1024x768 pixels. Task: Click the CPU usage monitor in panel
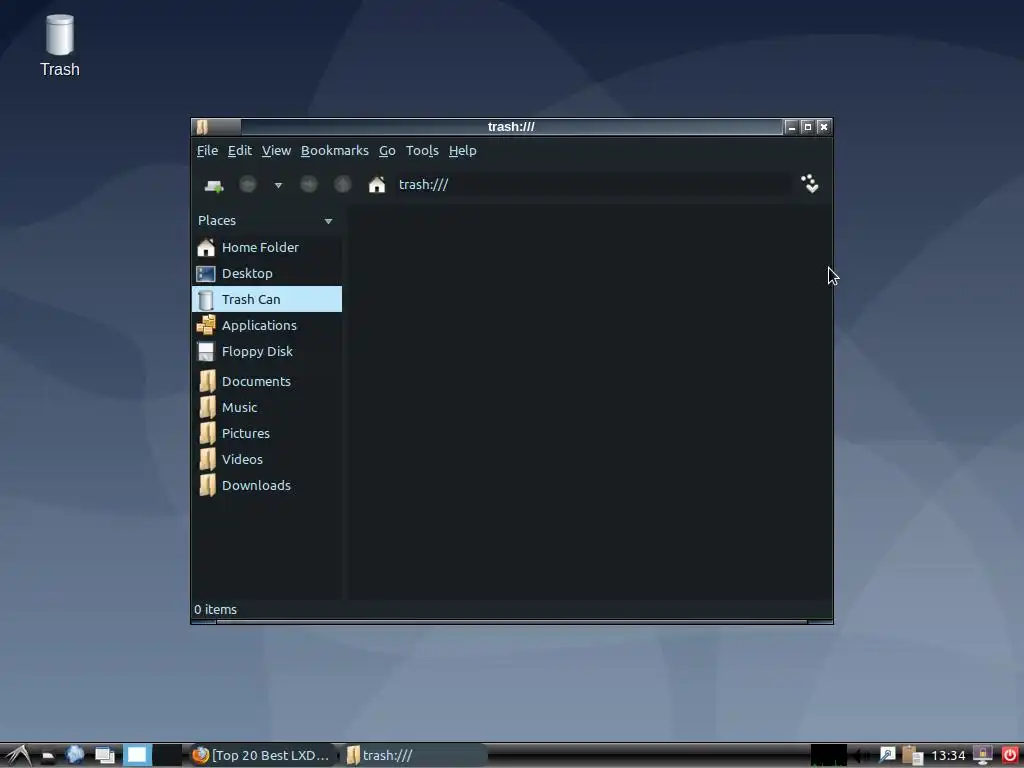(x=829, y=756)
